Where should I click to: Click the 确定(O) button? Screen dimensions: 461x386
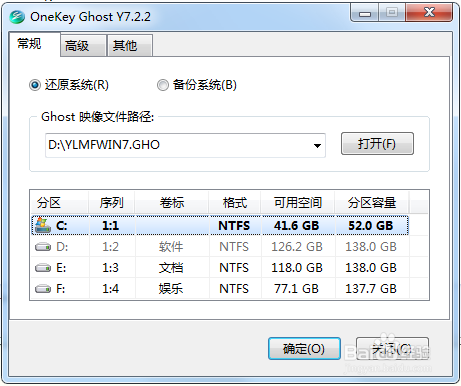(304, 349)
